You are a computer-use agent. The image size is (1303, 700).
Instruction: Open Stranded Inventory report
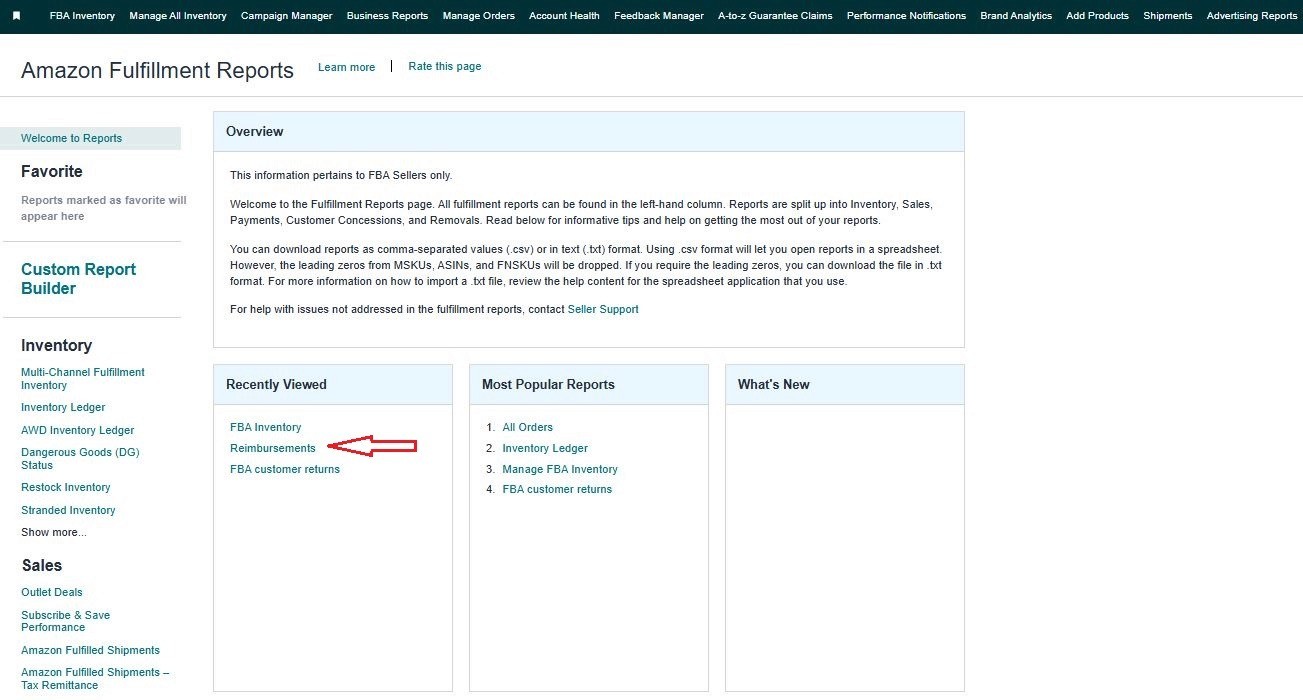click(x=68, y=510)
